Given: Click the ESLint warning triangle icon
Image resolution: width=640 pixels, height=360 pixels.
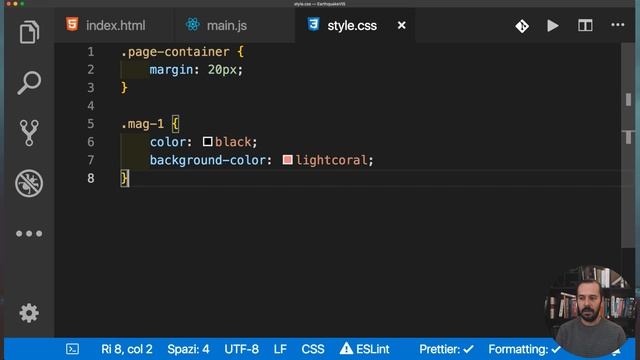Looking at the screenshot, I should 346,349.
